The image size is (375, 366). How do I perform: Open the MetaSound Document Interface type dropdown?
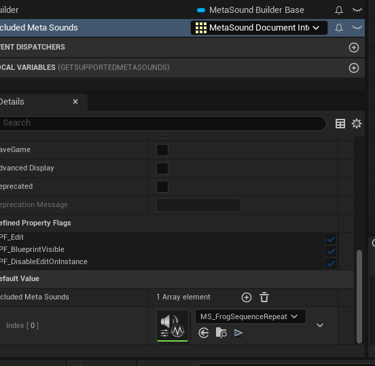point(259,28)
